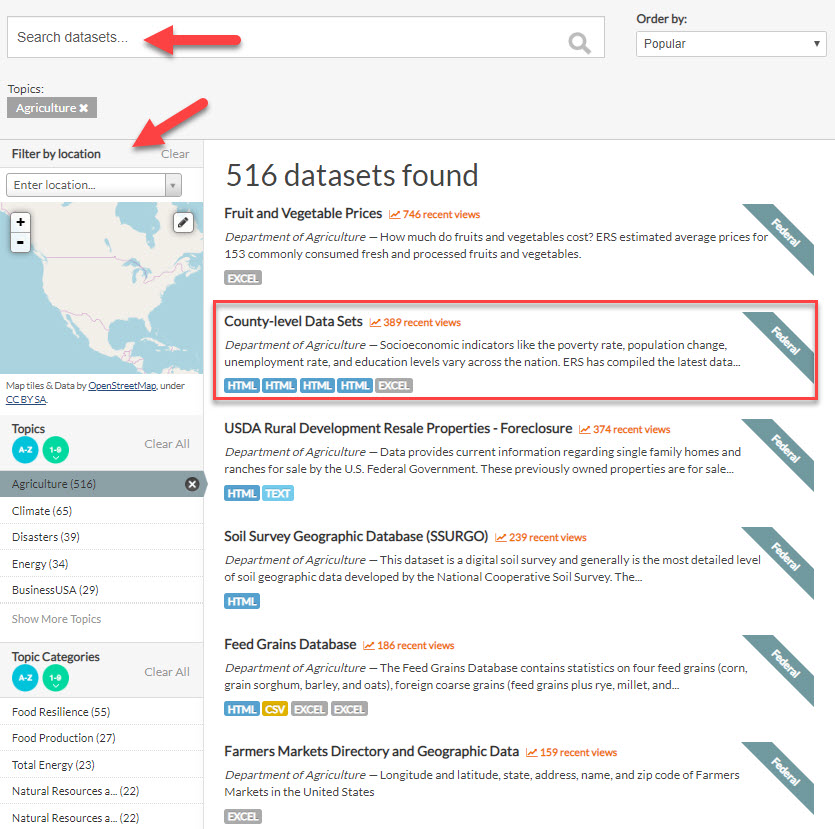This screenshot has width=835, height=829.
Task: Sort Topics alphabetically with the A-Z icon
Action: coord(23,450)
